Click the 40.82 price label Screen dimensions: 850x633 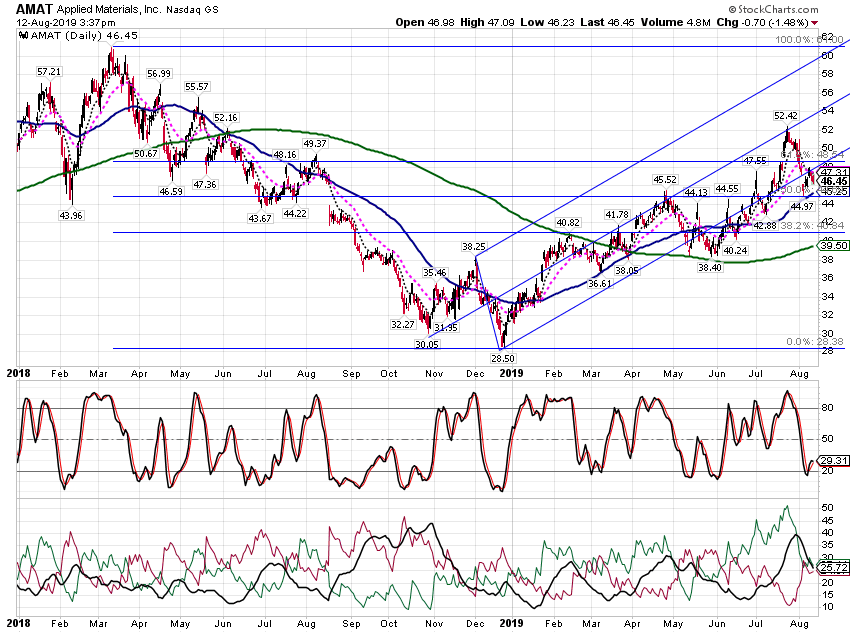click(x=568, y=222)
